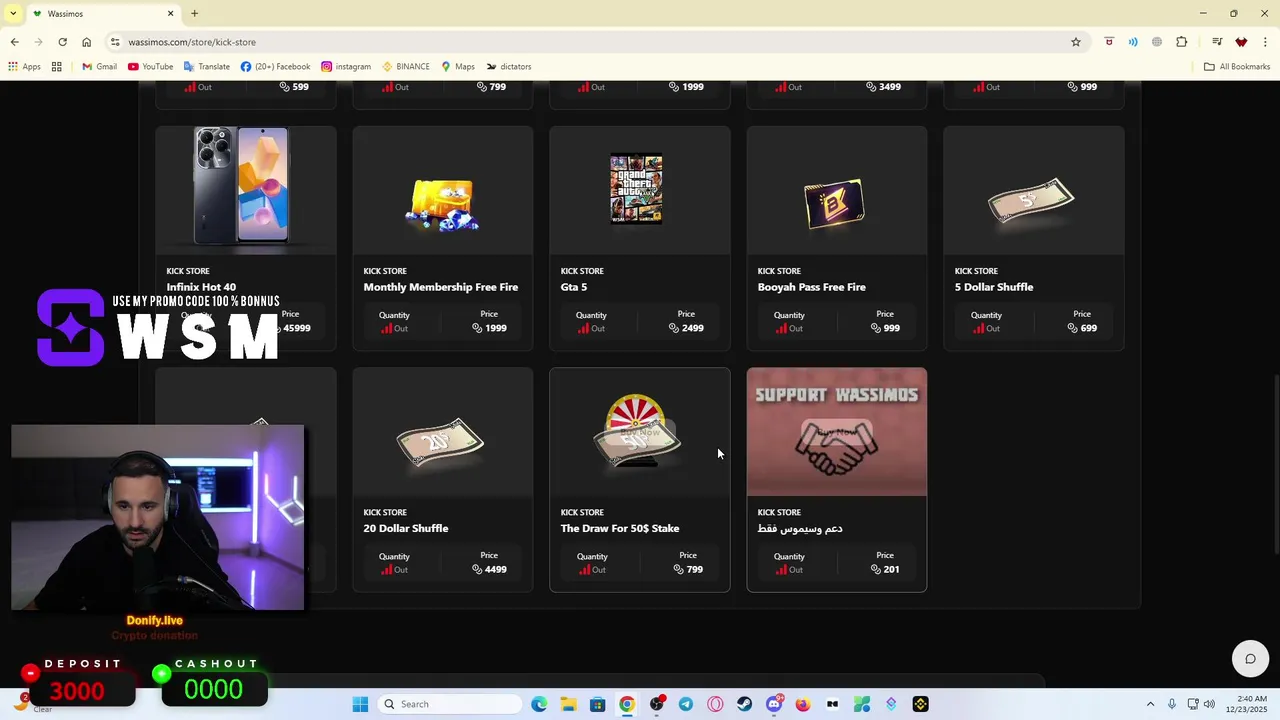1280x720 pixels.
Task: Open Telegram from the taskbar
Action: tap(685, 704)
